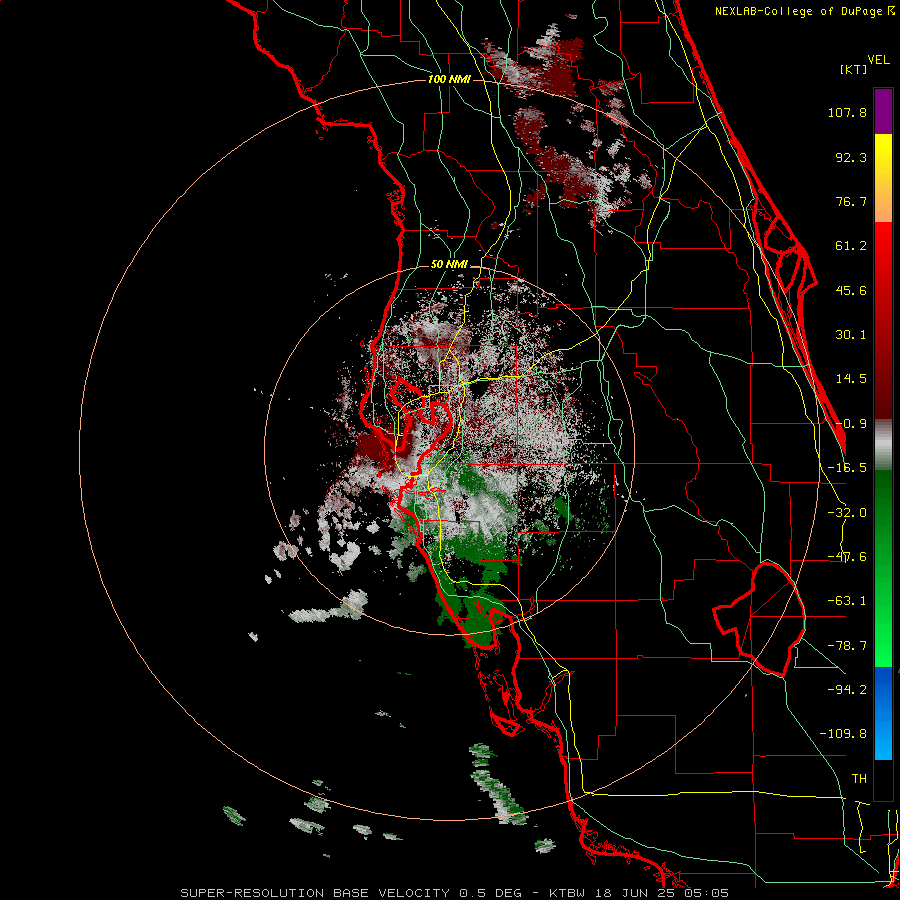Image resolution: width=900 pixels, height=900 pixels.
Task: Click the blue segment of the color bar
Action: tap(883, 712)
